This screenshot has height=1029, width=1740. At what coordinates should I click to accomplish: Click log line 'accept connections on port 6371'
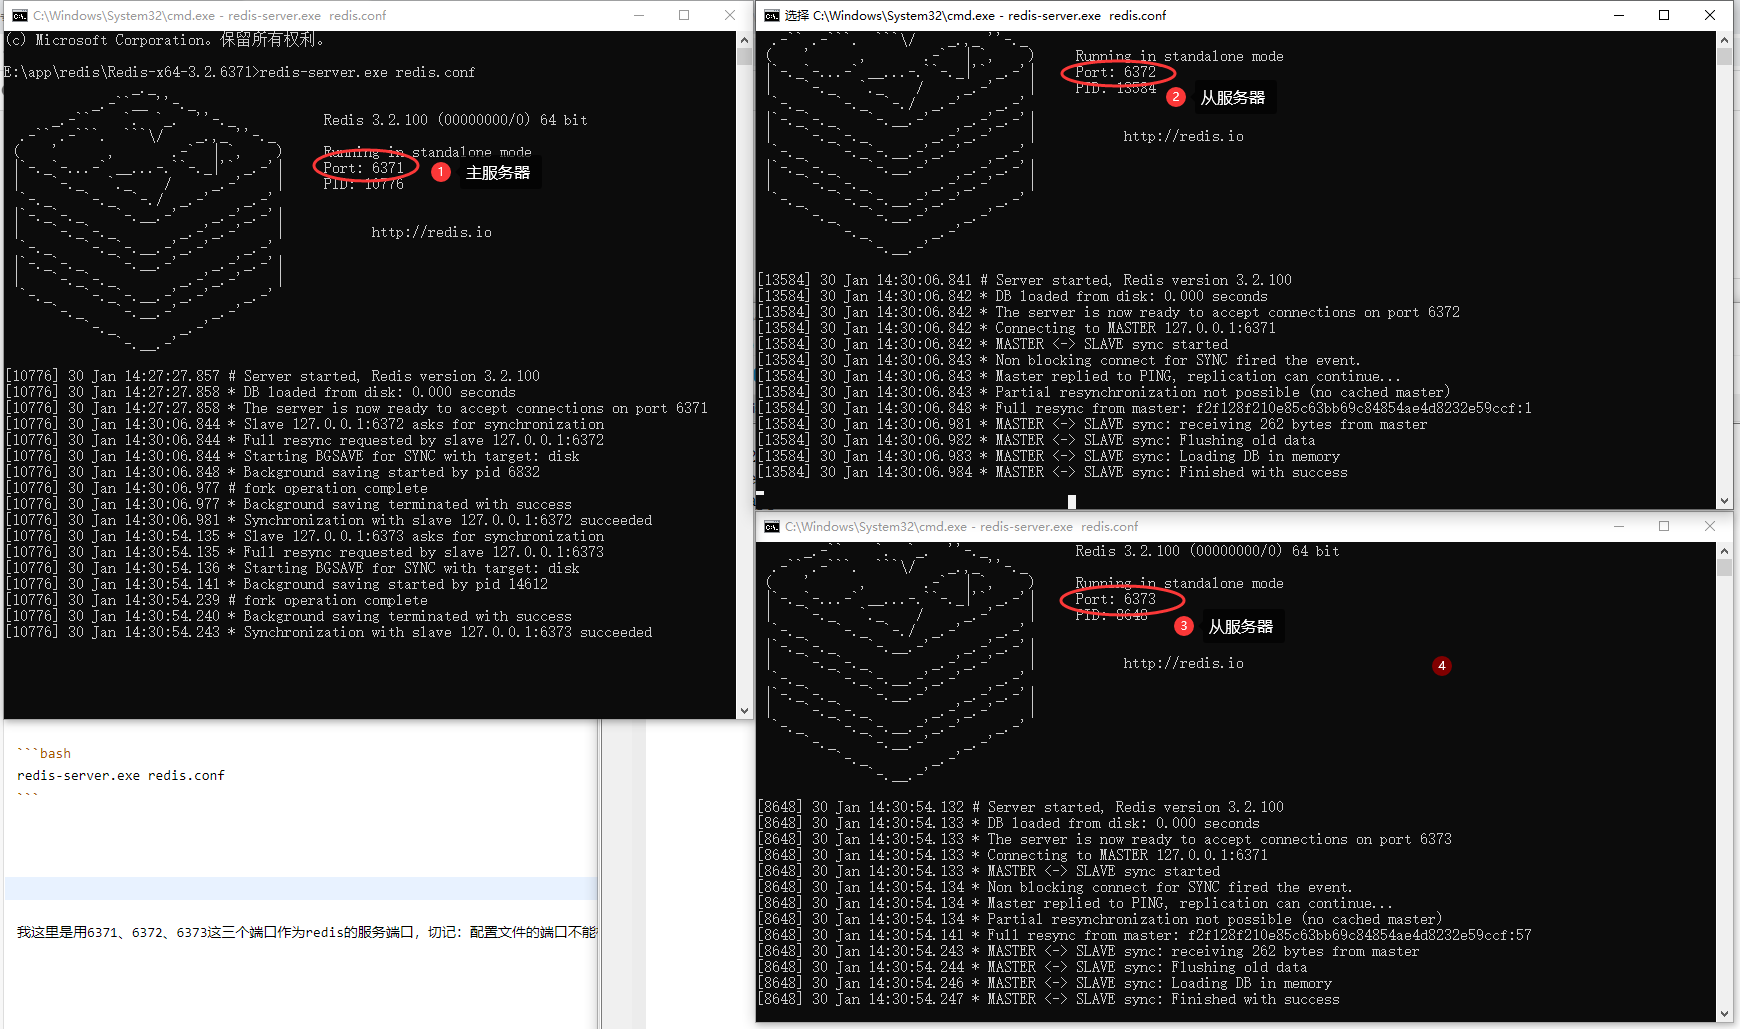[x=357, y=408]
